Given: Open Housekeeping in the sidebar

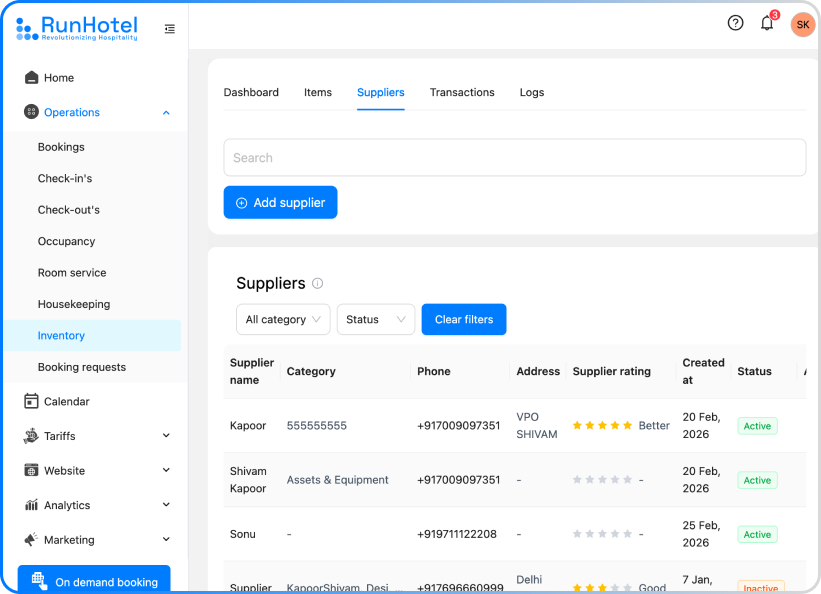Looking at the screenshot, I should [74, 304].
